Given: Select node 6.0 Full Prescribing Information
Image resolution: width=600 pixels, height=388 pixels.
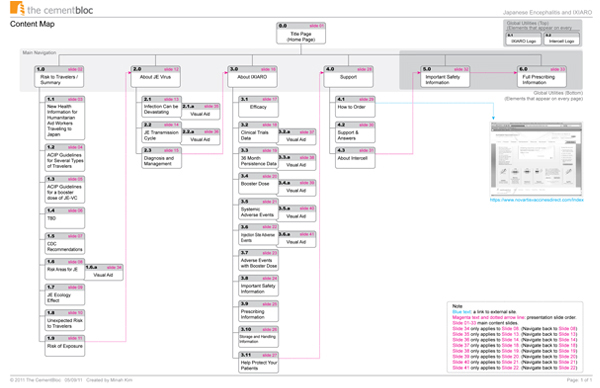Looking at the screenshot, I should [542, 77].
